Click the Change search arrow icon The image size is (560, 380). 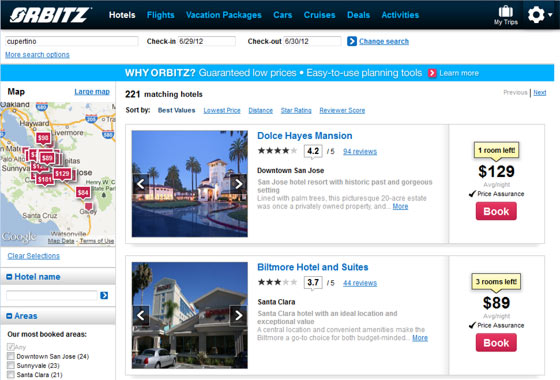352,41
